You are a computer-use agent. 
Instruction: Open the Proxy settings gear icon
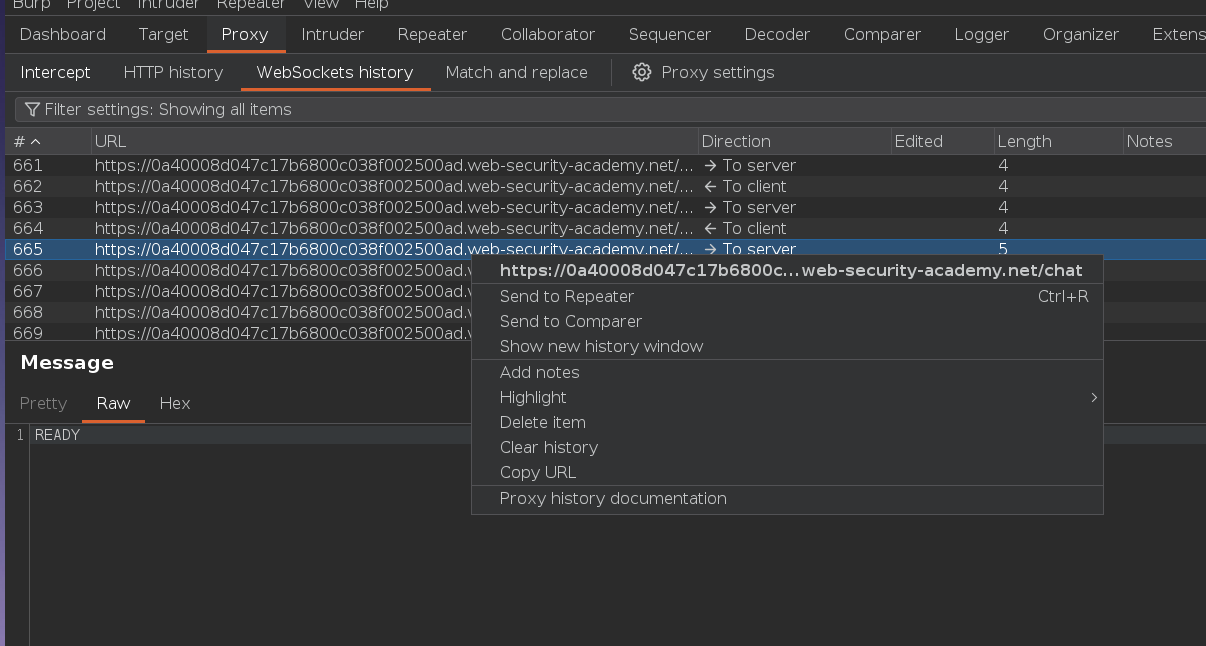(642, 72)
